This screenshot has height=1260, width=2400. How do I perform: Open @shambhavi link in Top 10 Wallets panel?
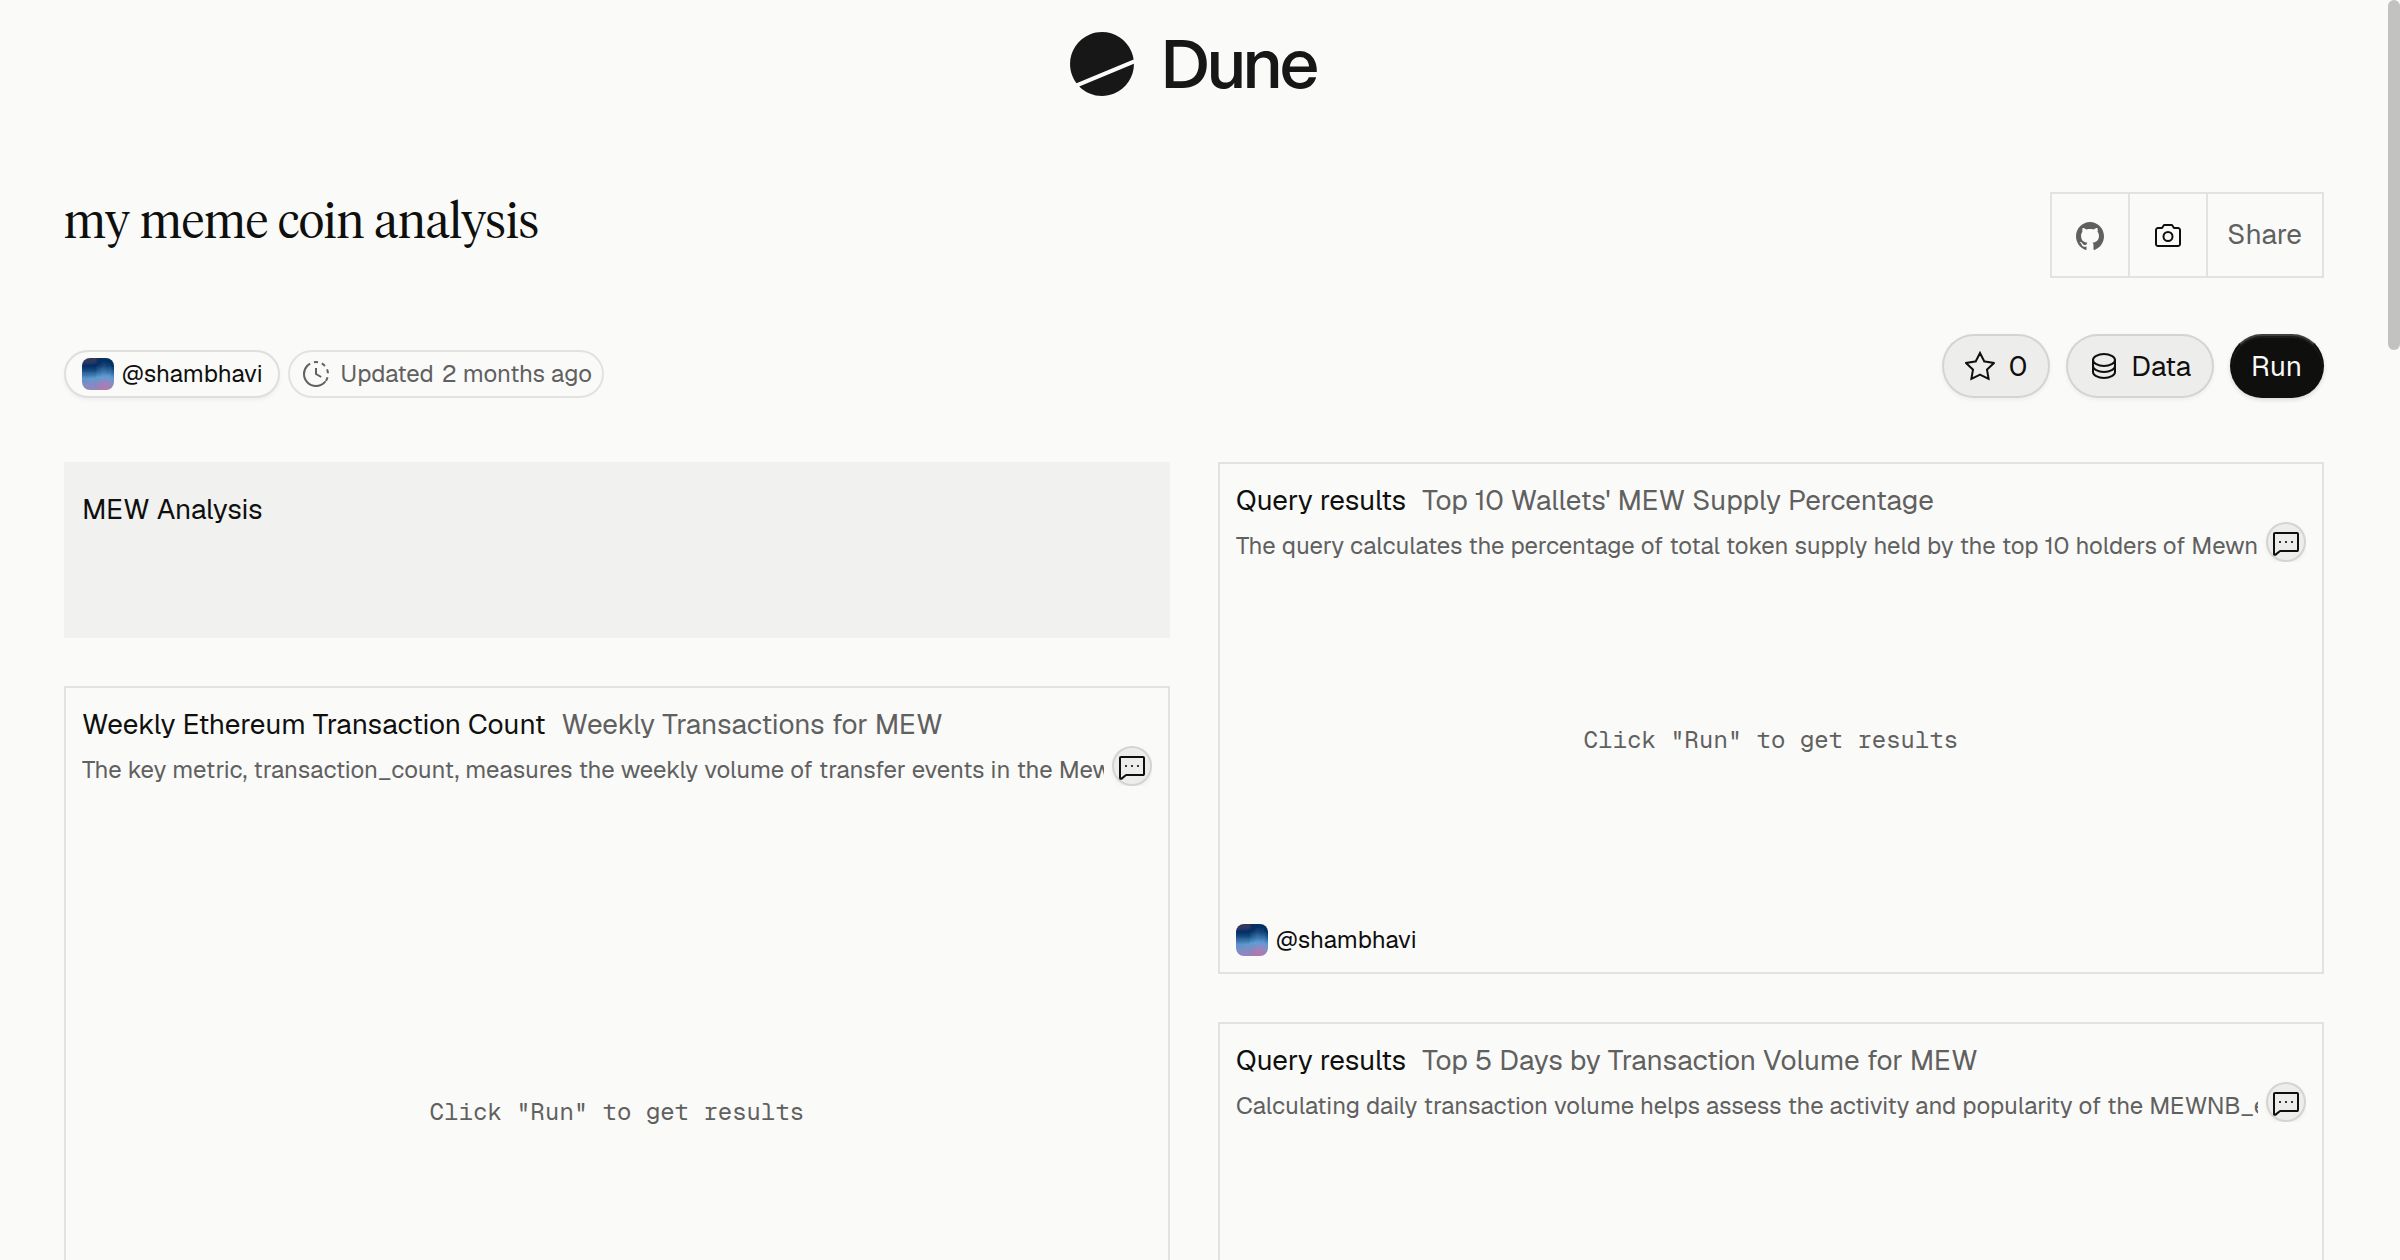pos(1346,940)
